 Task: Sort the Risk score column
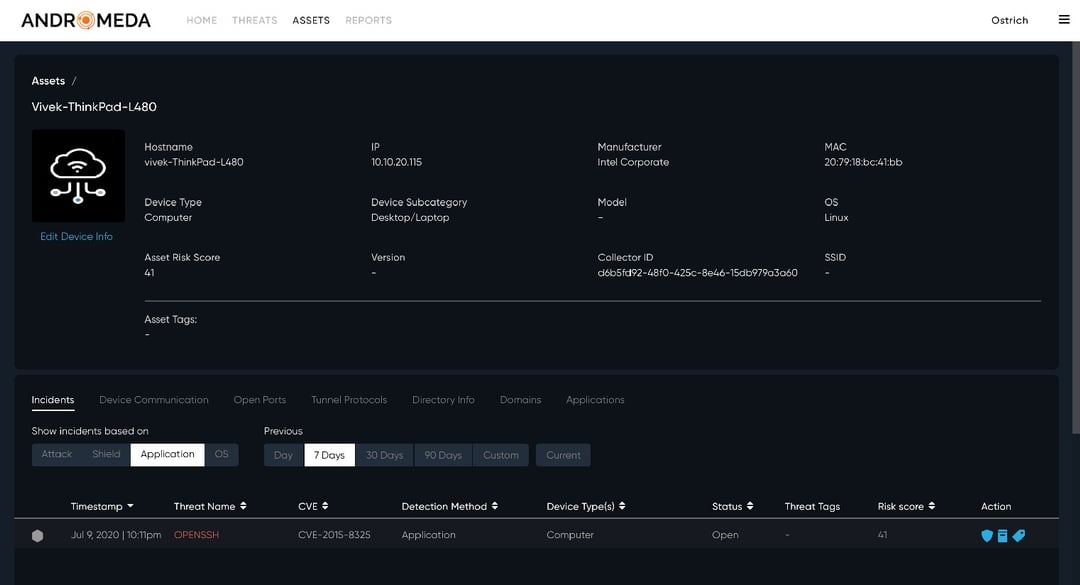906,506
